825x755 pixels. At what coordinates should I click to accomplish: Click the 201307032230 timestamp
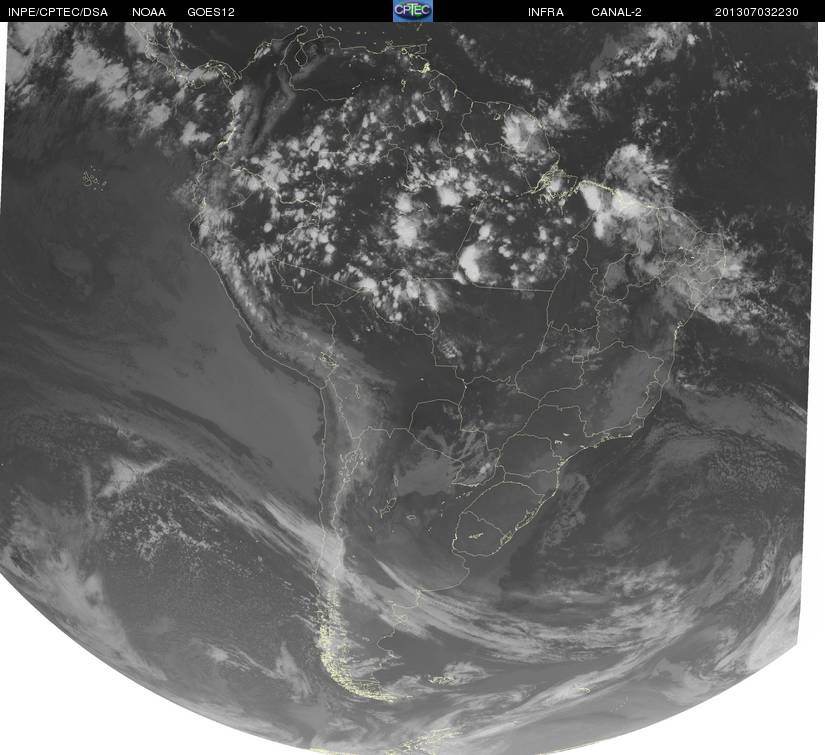[x=757, y=12]
